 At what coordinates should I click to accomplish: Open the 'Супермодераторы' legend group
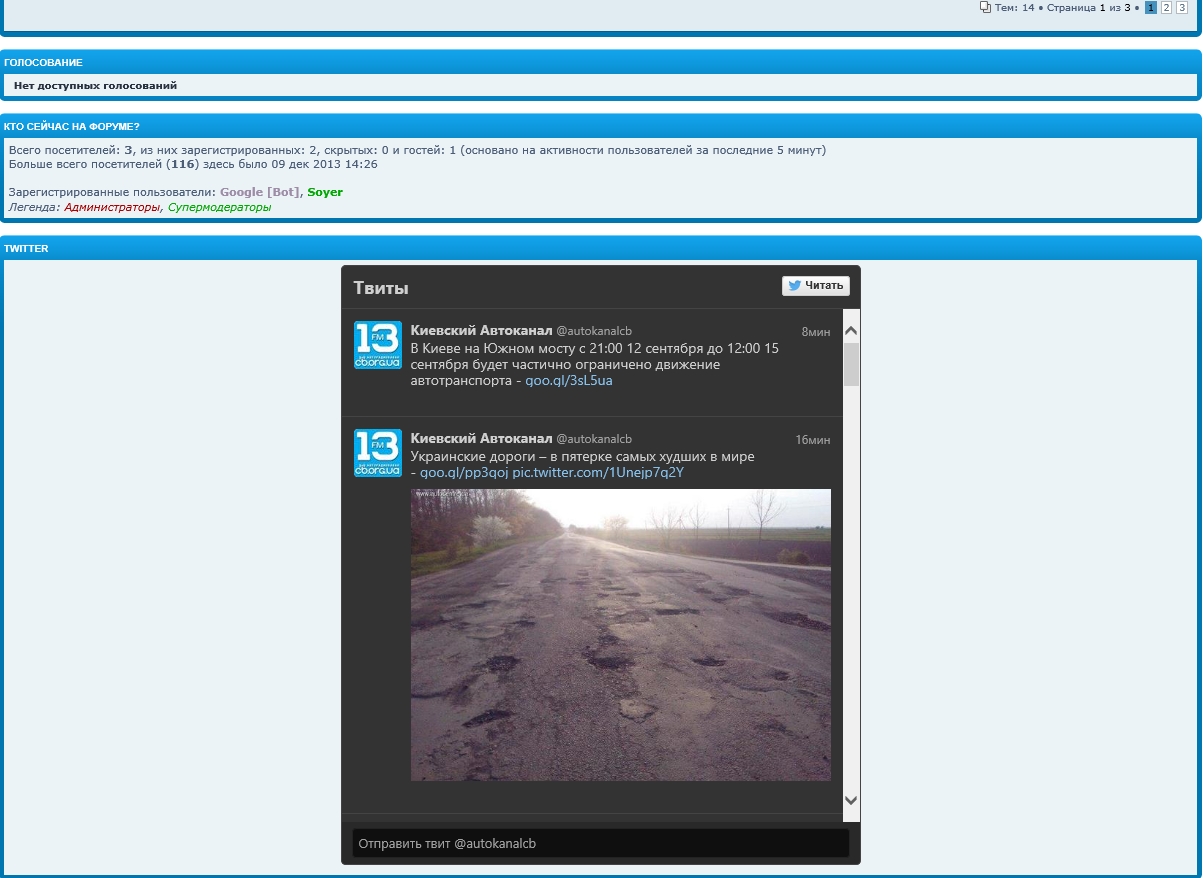(219, 207)
